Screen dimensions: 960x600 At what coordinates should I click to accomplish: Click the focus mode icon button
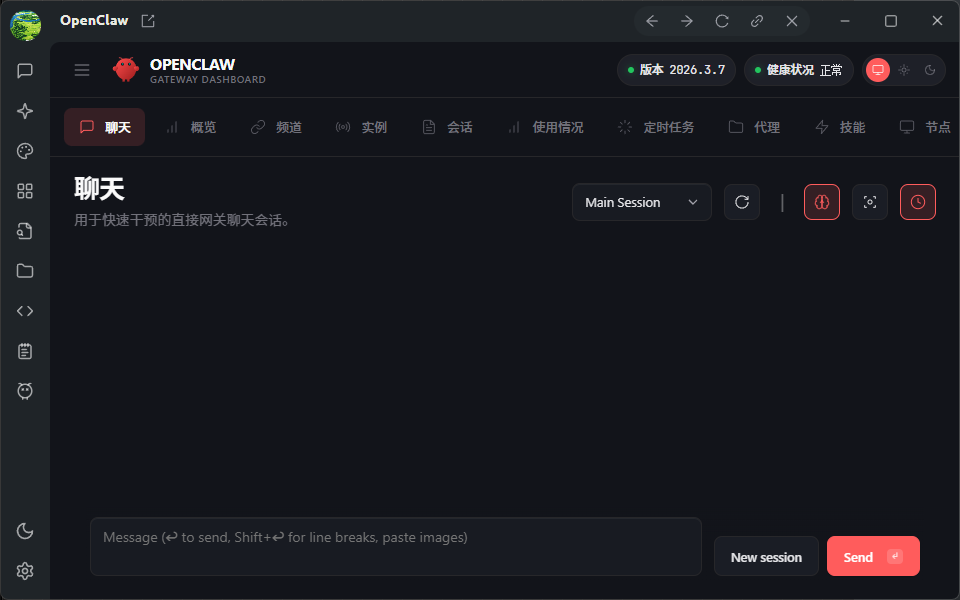coord(870,202)
